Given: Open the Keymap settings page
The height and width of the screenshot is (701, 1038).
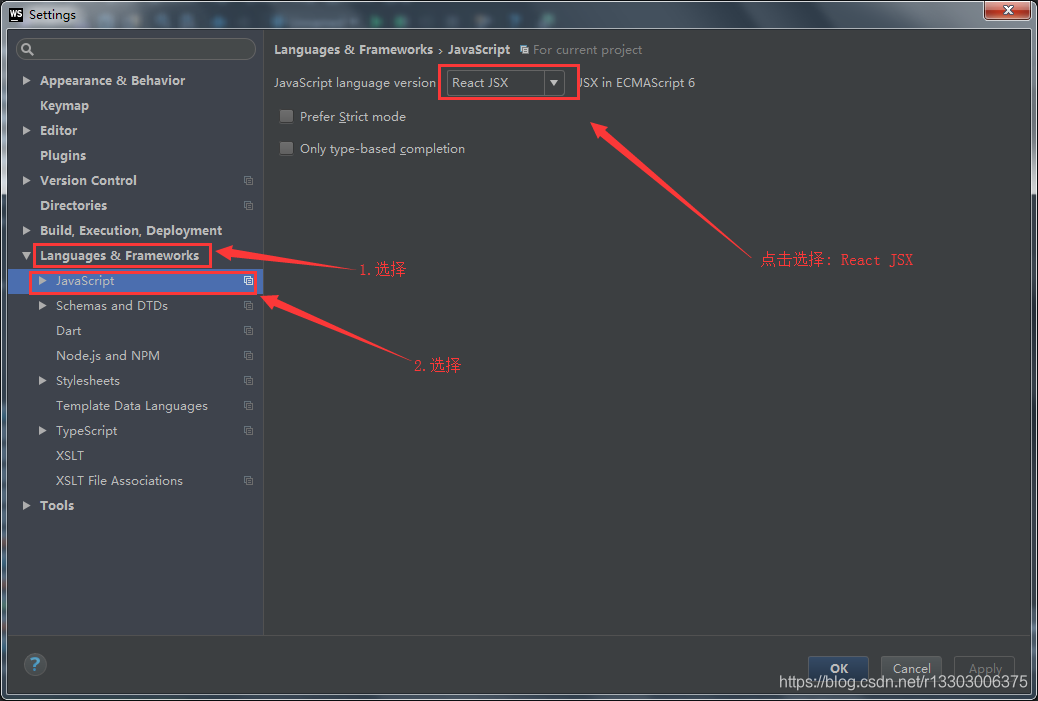Looking at the screenshot, I should pyautogui.click(x=64, y=105).
